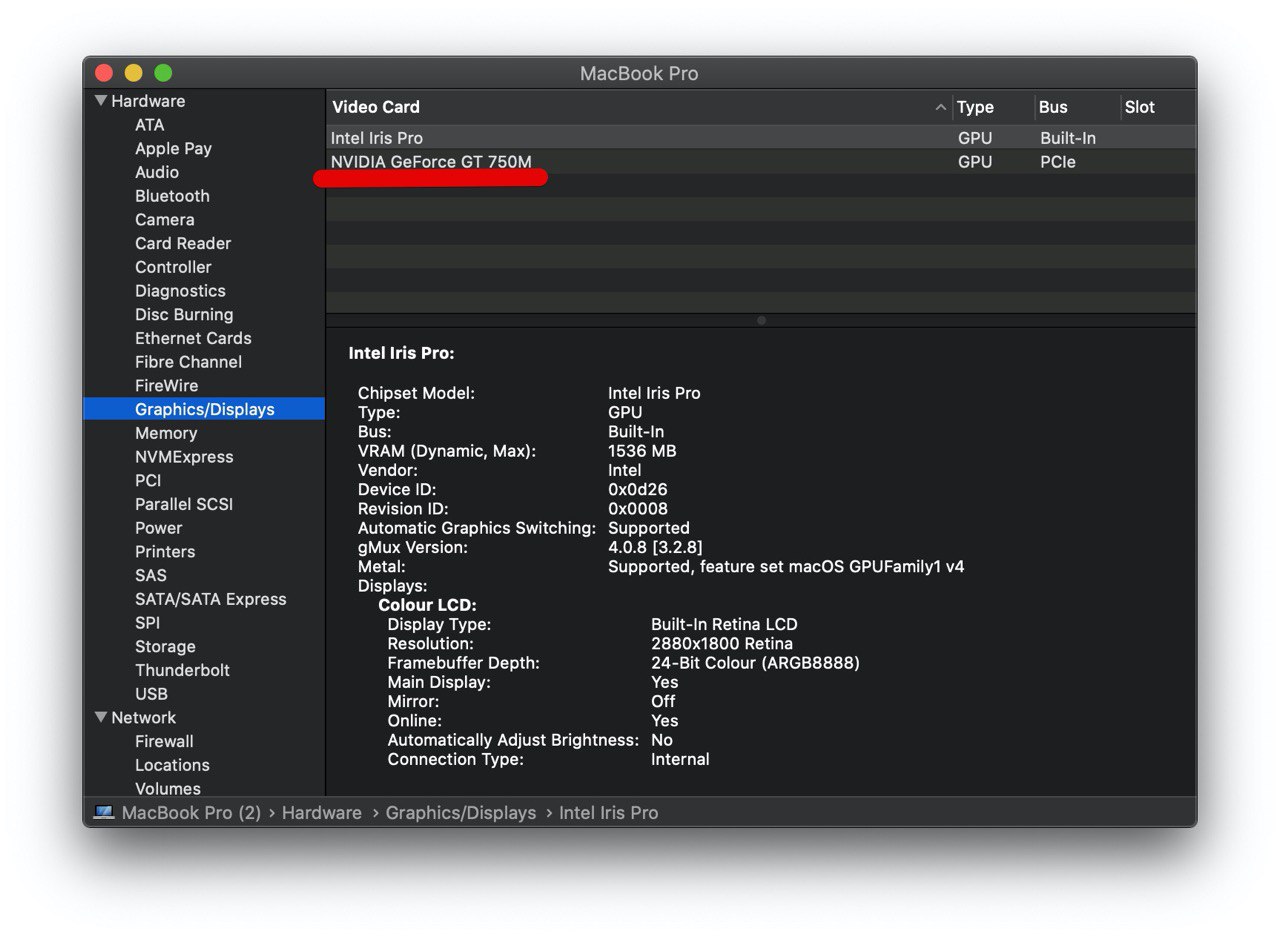
Task: Open Memory in the sidebar
Action: (166, 433)
